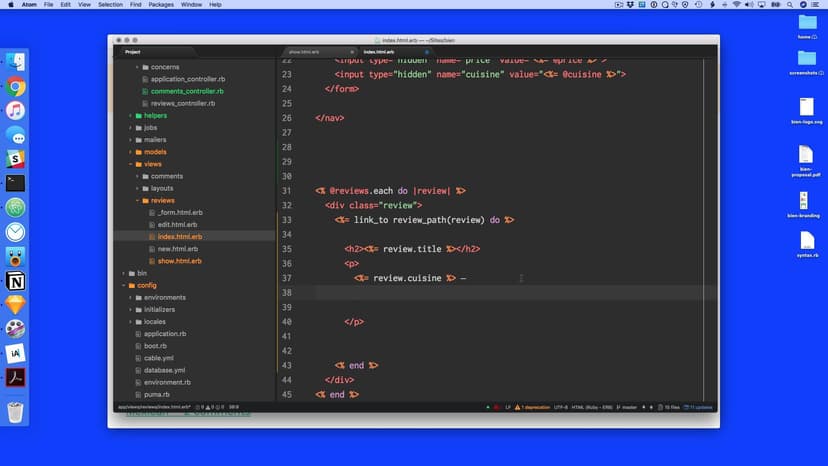
Task: Expand the models folder
Action: click(130, 152)
